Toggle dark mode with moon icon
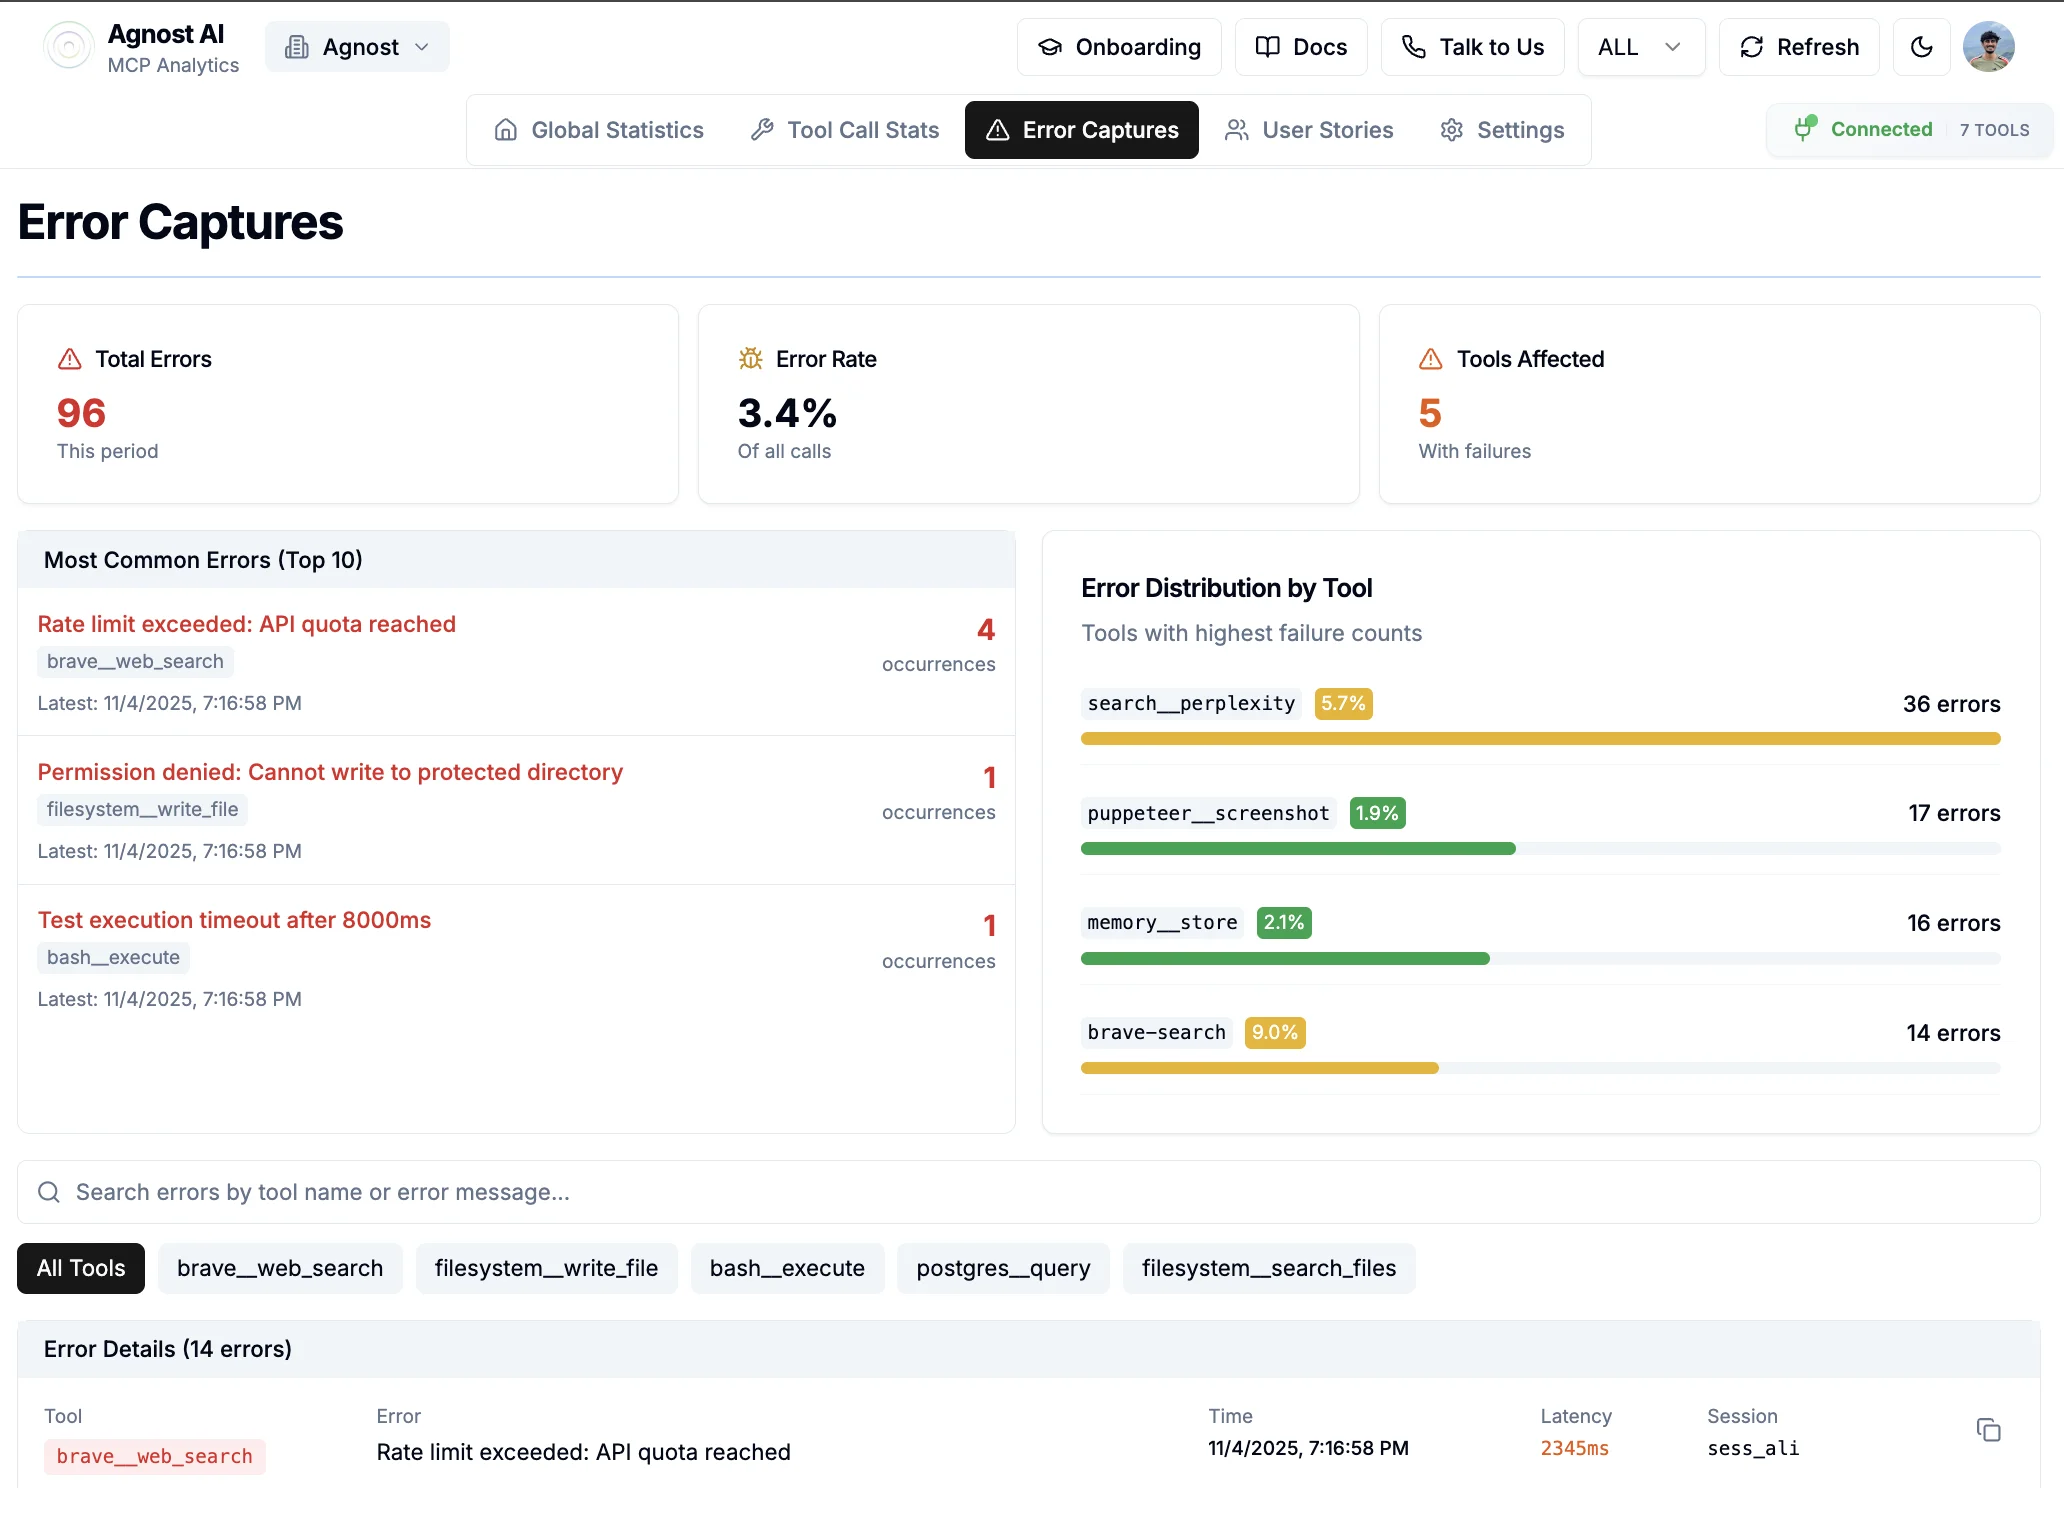 tap(1921, 47)
